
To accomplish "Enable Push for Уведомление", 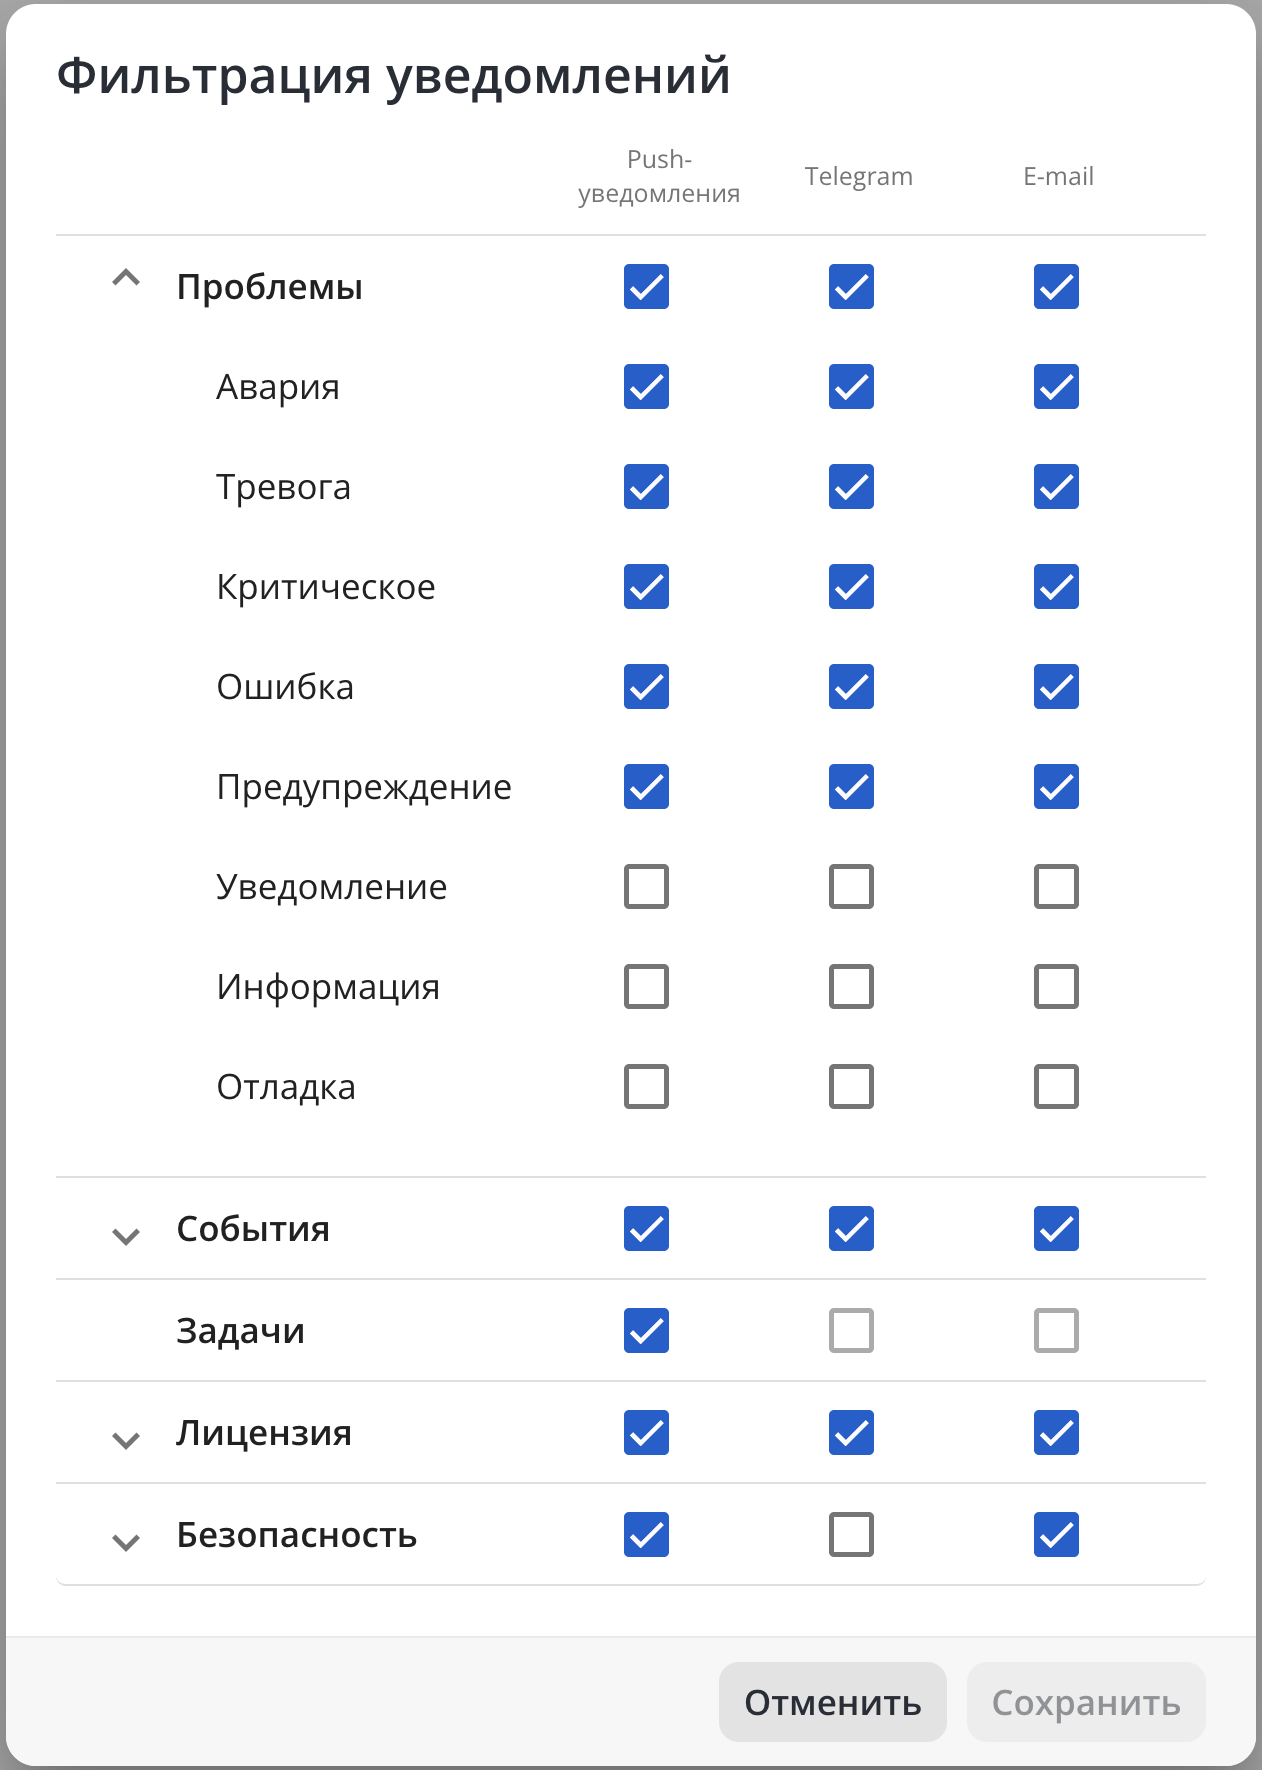I will point(646,887).
